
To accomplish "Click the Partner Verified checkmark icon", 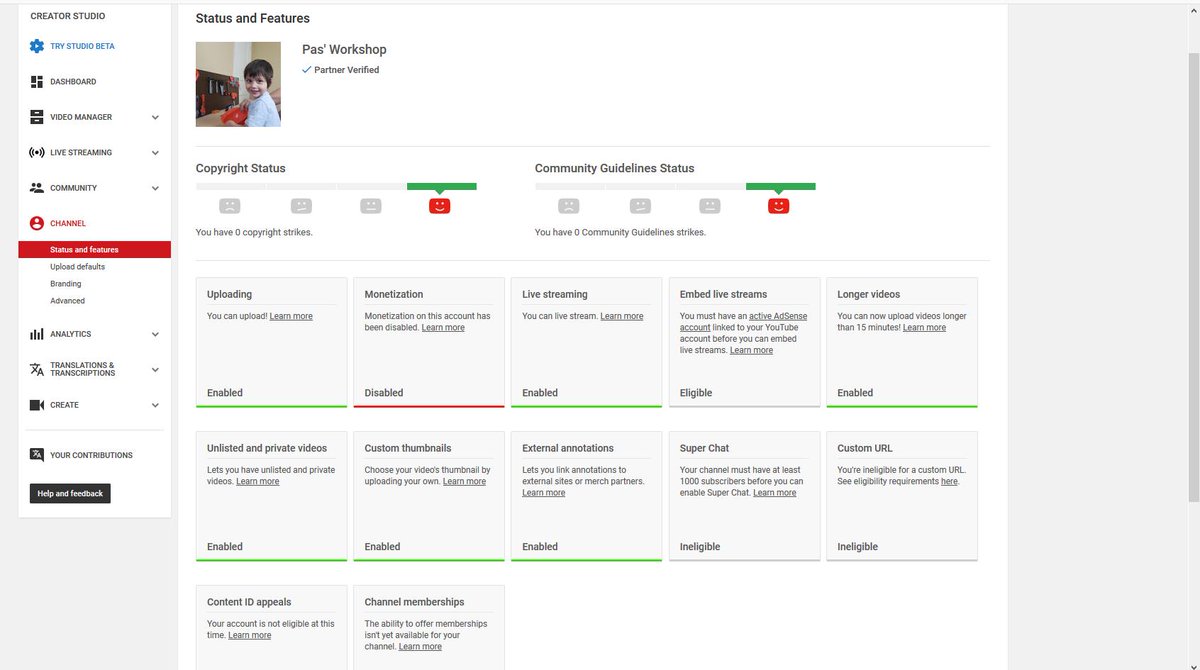I will [307, 70].
